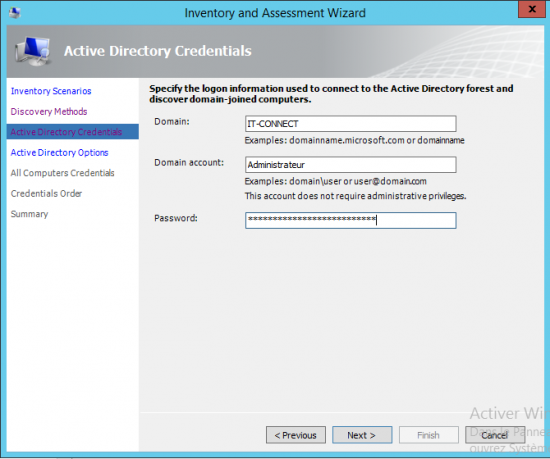Image resolution: width=550 pixels, height=459 pixels.
Task: Cancel the wizard
Action: point(495,435)
